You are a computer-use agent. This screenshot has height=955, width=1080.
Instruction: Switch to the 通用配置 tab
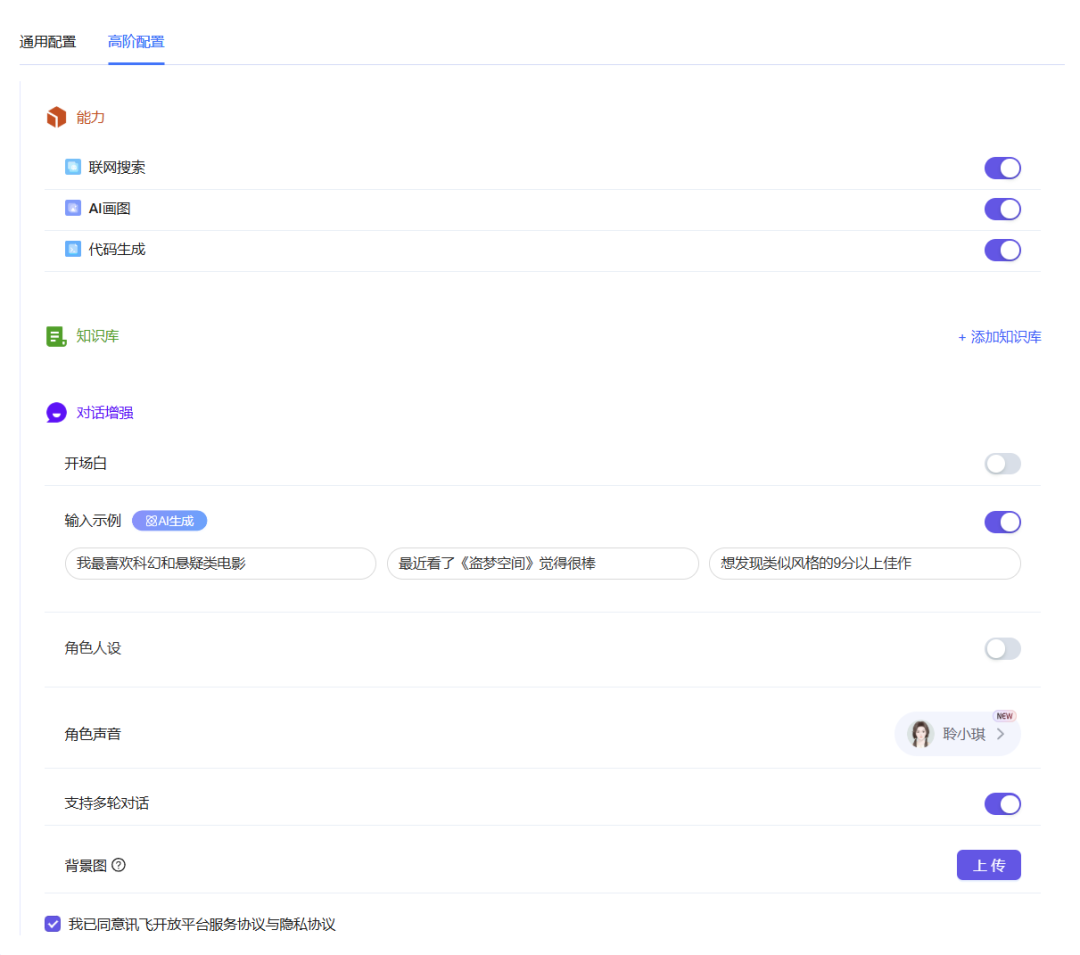[48, 42]
